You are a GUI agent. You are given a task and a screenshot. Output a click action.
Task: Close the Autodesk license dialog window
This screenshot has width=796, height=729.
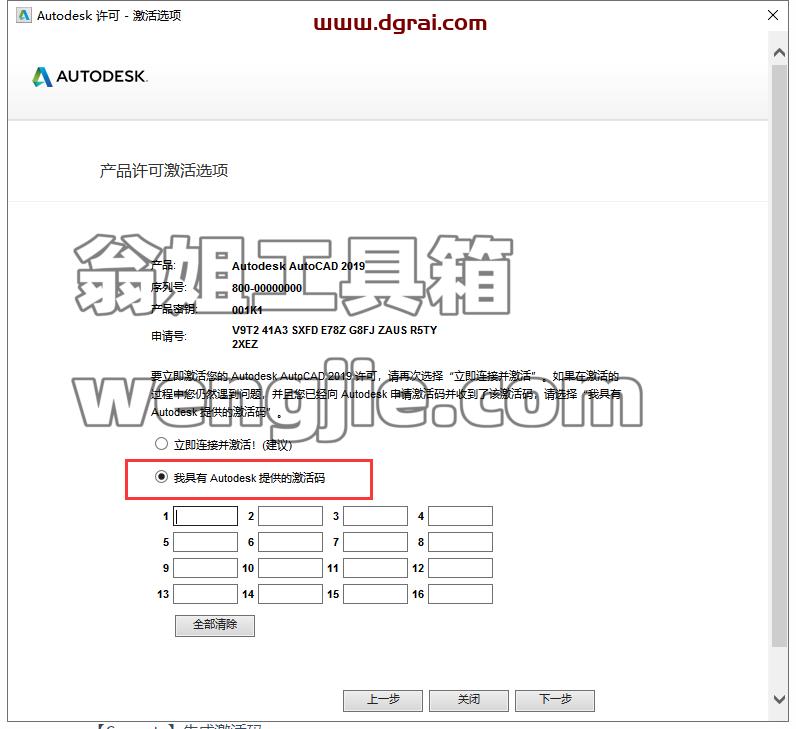pyautogui.click(x=773, y=15)
